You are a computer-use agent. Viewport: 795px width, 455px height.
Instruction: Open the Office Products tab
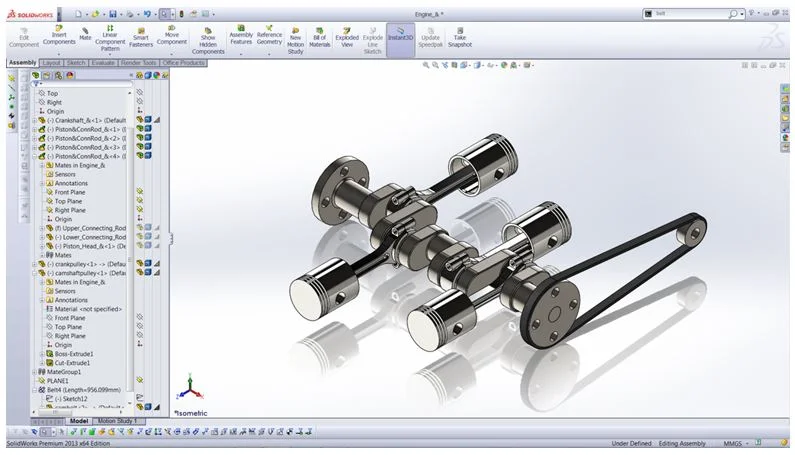click(184, 63)
